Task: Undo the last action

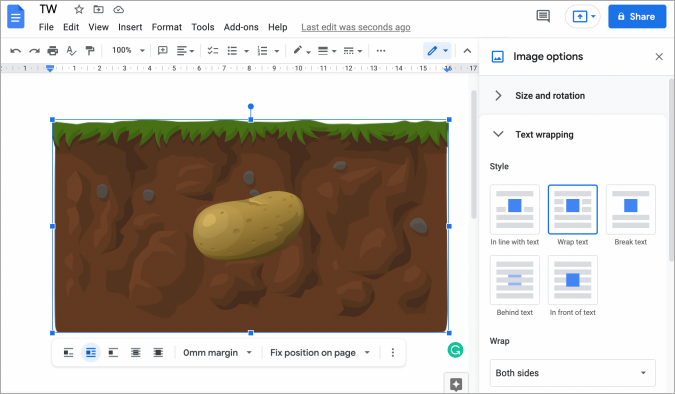Action: pyautogui.click(x=15, y=51)
